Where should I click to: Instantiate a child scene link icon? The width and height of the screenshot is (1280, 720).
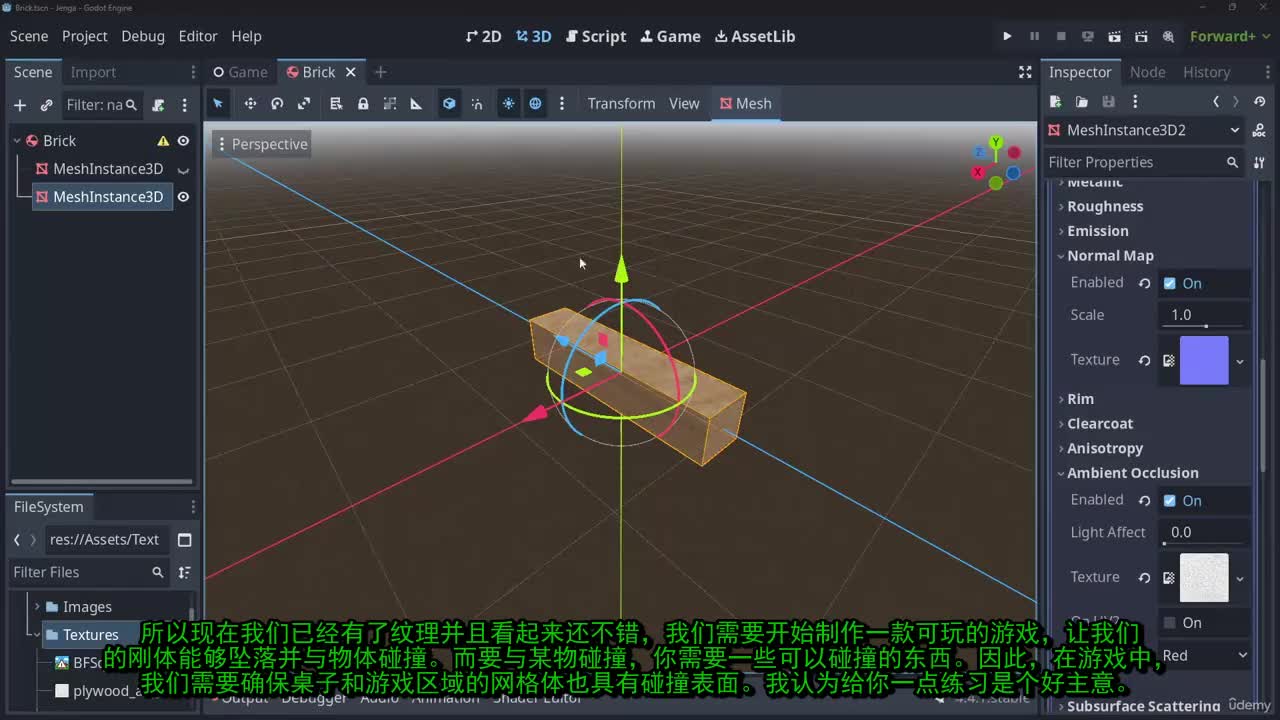tap(46, 105)
